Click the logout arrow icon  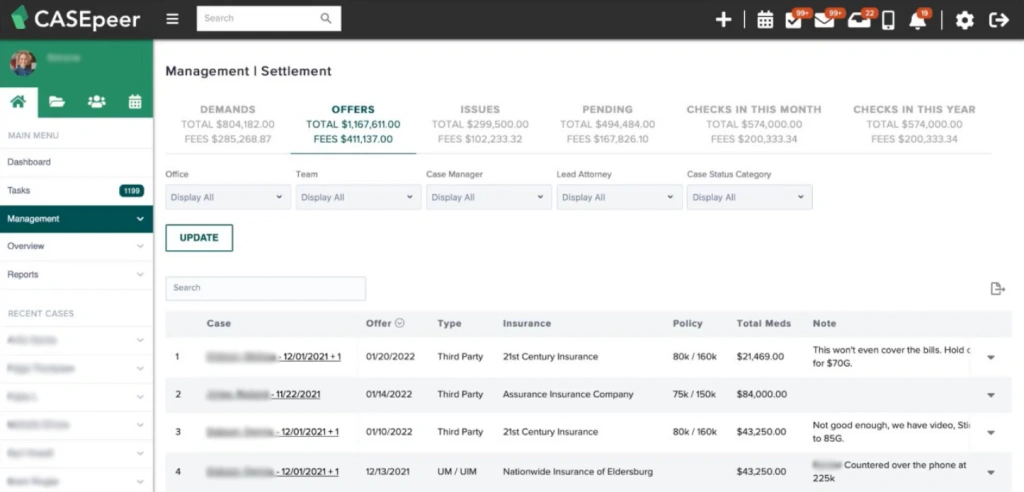click(999, 20)
